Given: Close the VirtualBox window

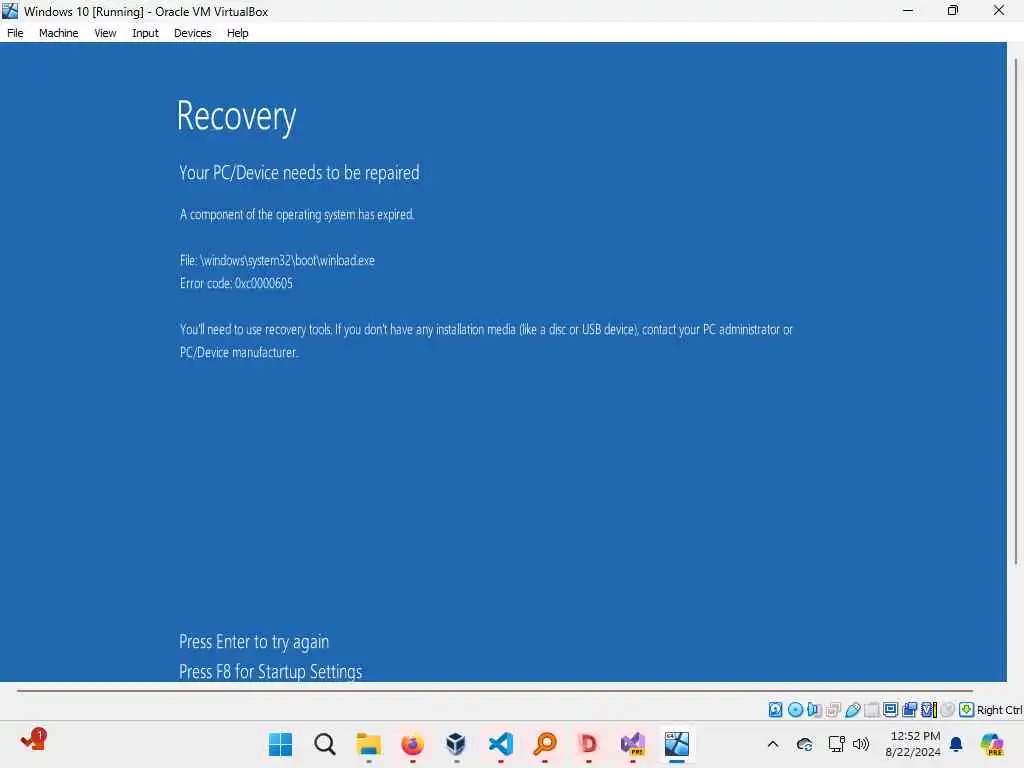Looking at the screenshot, I should pyautogui.click(x=999, y=10).
